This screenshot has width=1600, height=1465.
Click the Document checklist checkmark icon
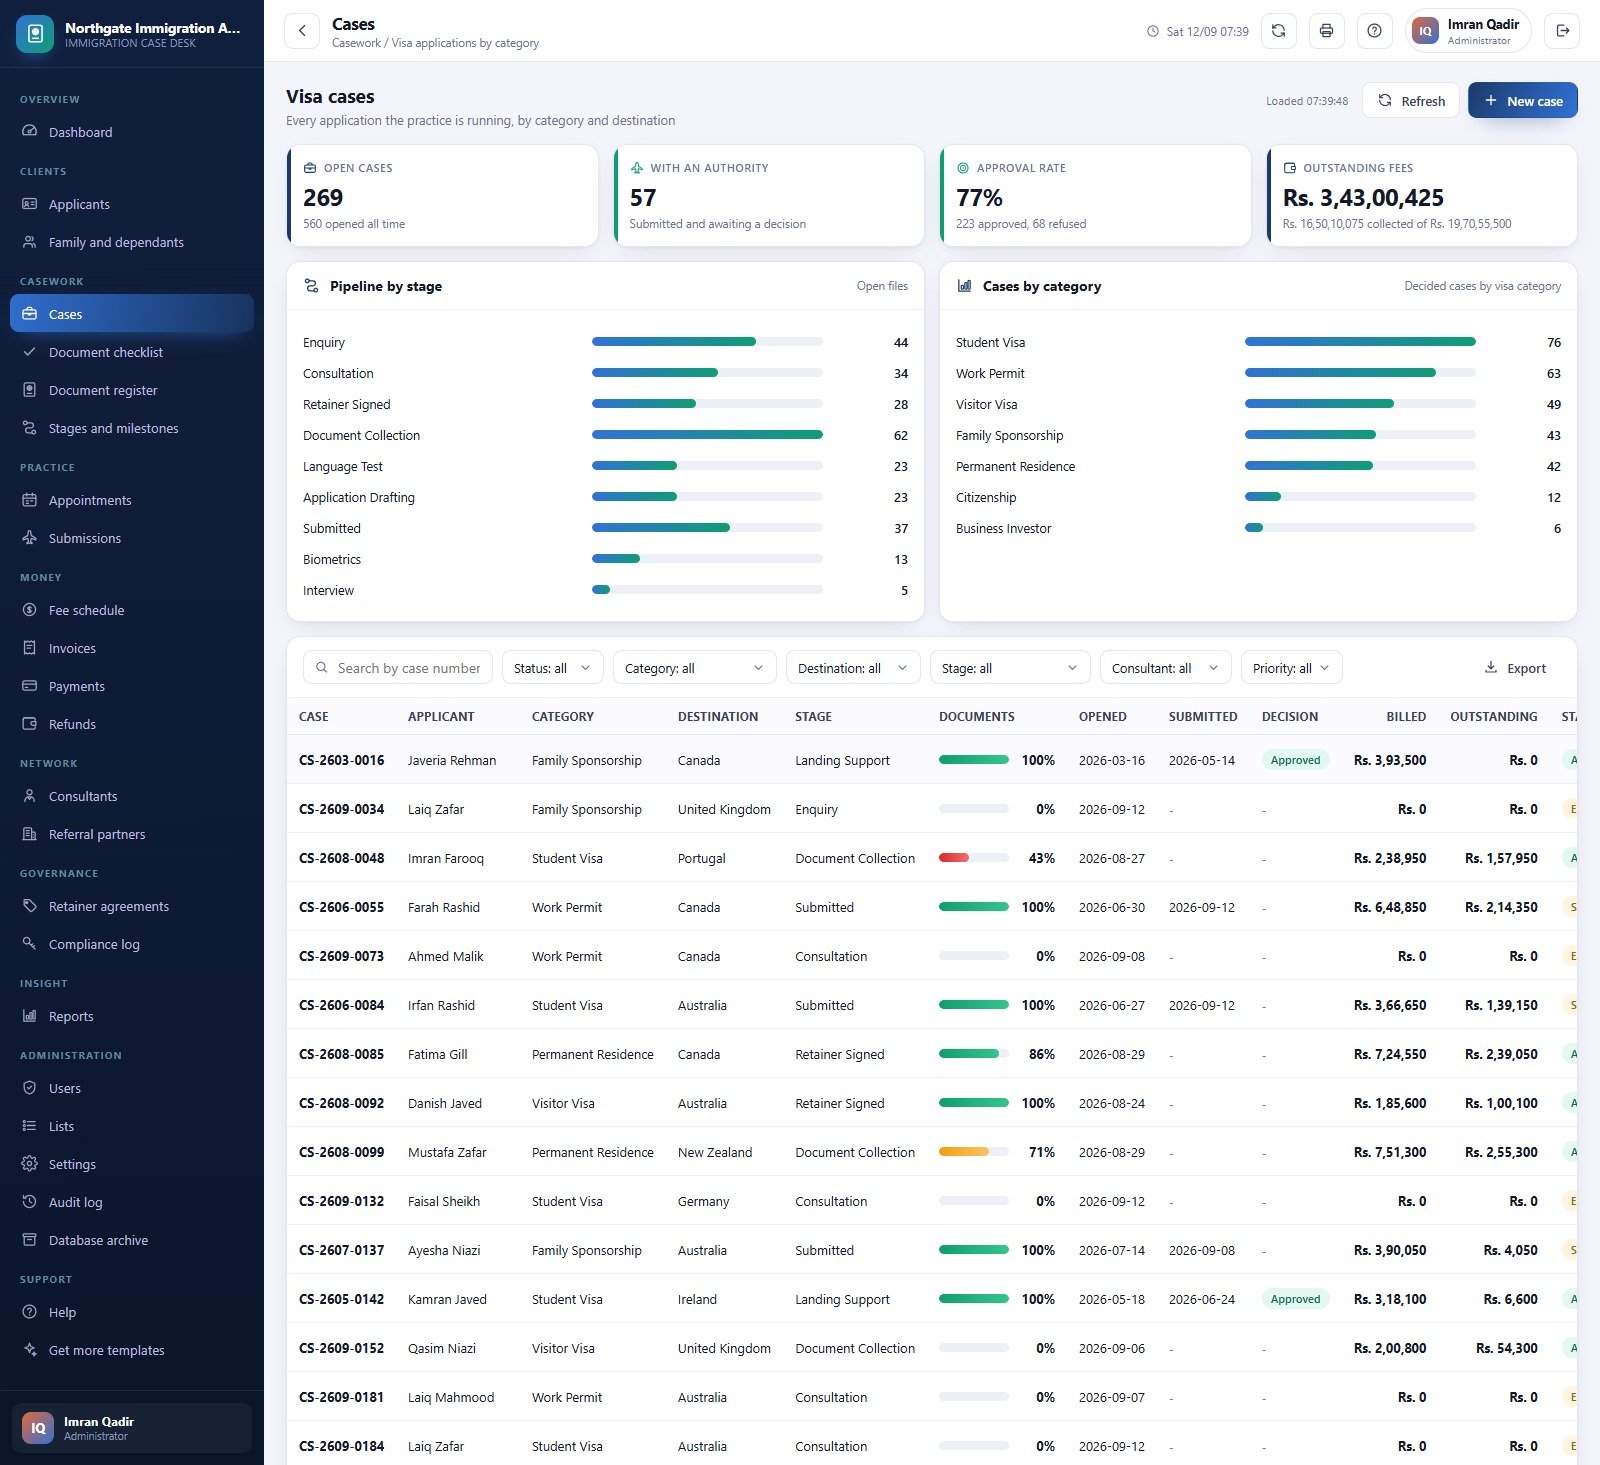coord(30,352)
